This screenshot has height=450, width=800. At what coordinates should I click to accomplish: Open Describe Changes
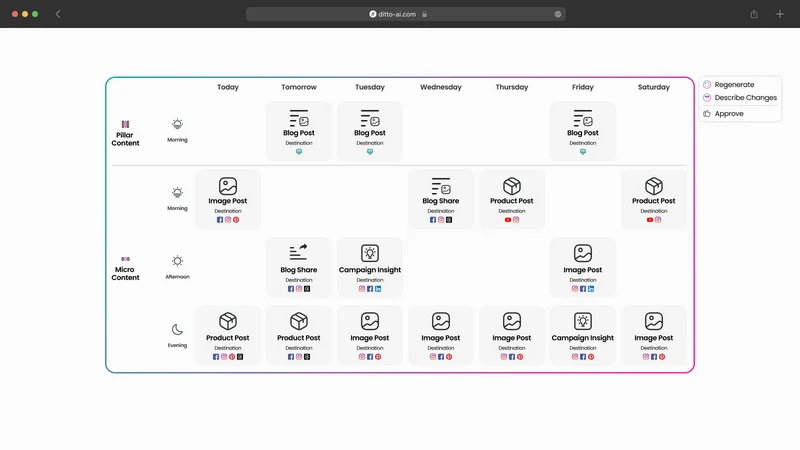pyautogui.click(x=740, y=97)
